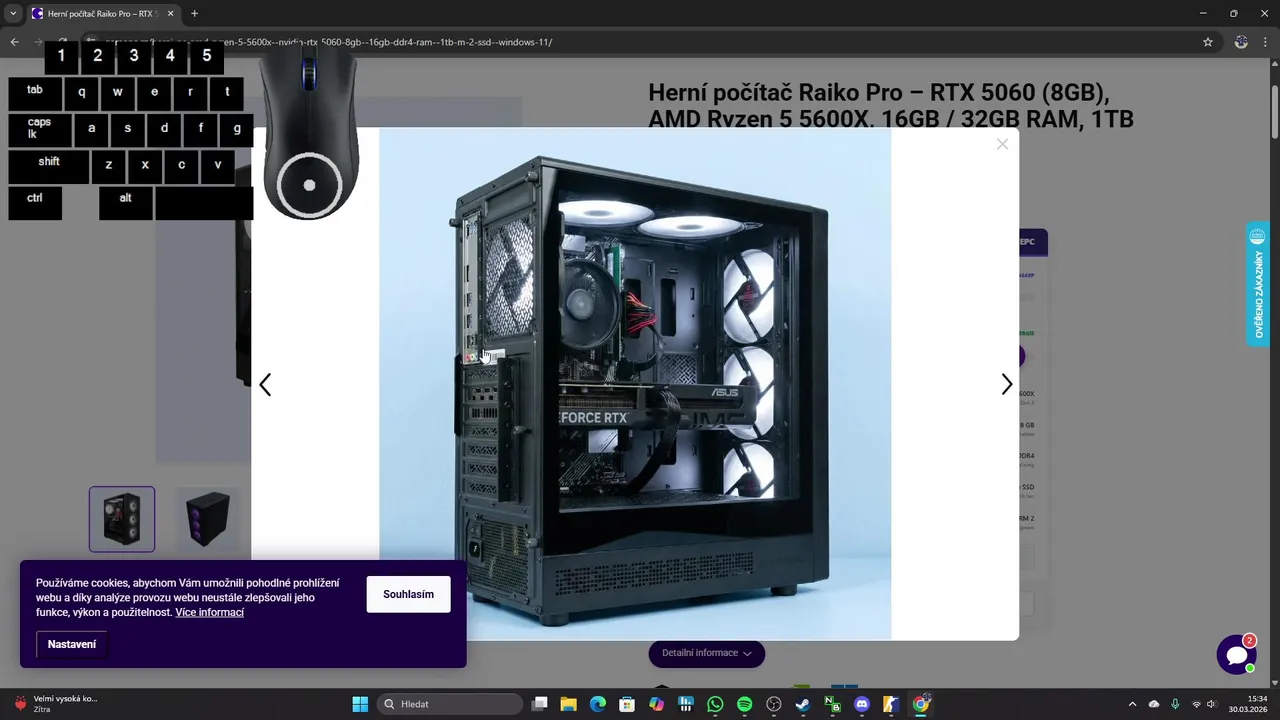1280x720 pixels.
Task: Open the Ověřeno zákazníky side badge
Action: (x=1258, y=284)
